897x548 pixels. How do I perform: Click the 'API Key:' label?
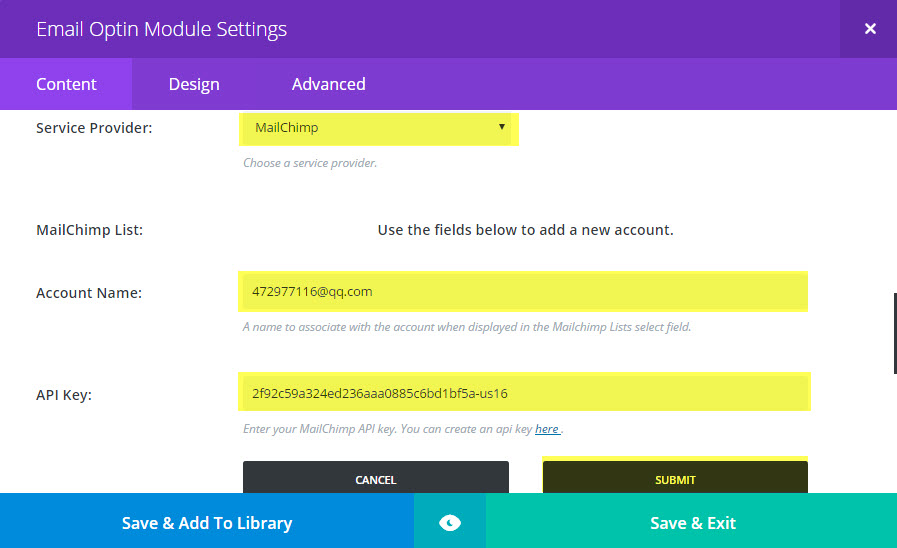63,395
